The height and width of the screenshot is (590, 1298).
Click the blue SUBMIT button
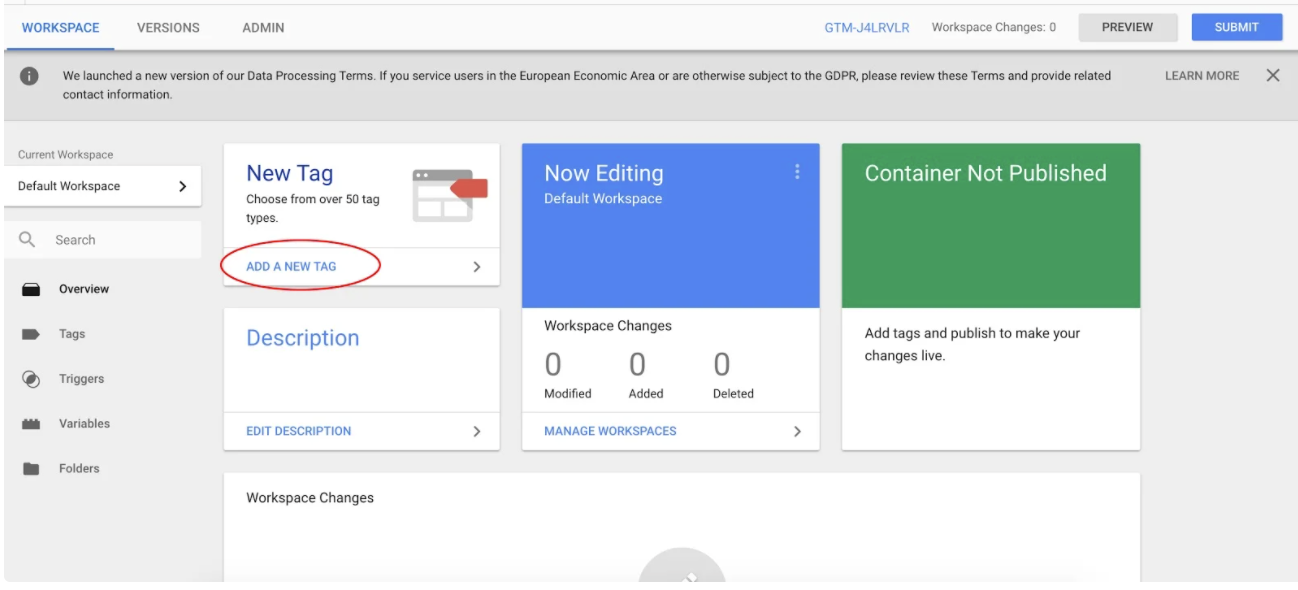click(x=1236, y=27)
